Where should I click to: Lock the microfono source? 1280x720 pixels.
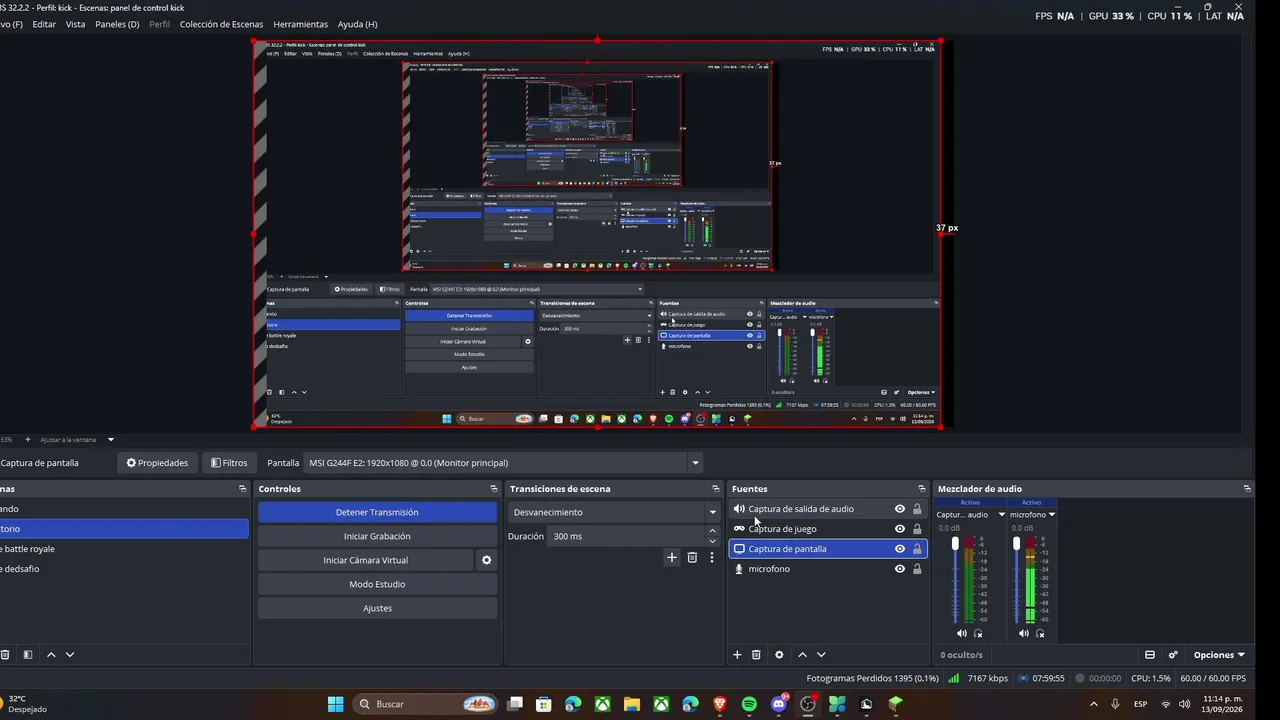917,569
